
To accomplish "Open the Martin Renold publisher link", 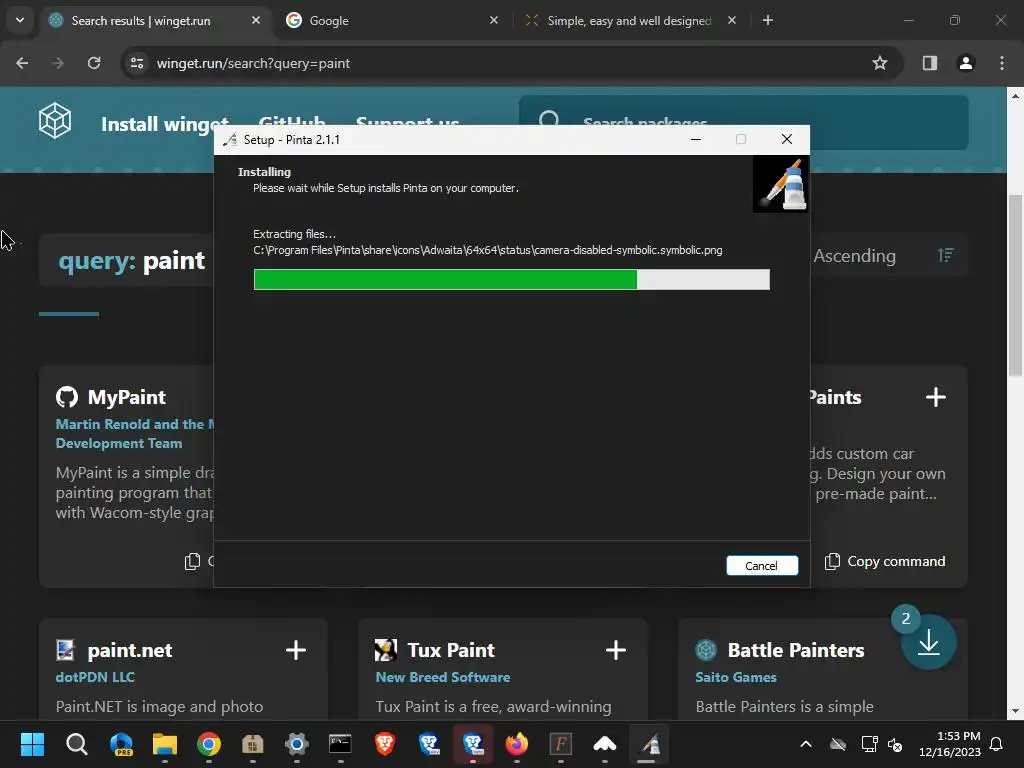I will tap(135, 434).
